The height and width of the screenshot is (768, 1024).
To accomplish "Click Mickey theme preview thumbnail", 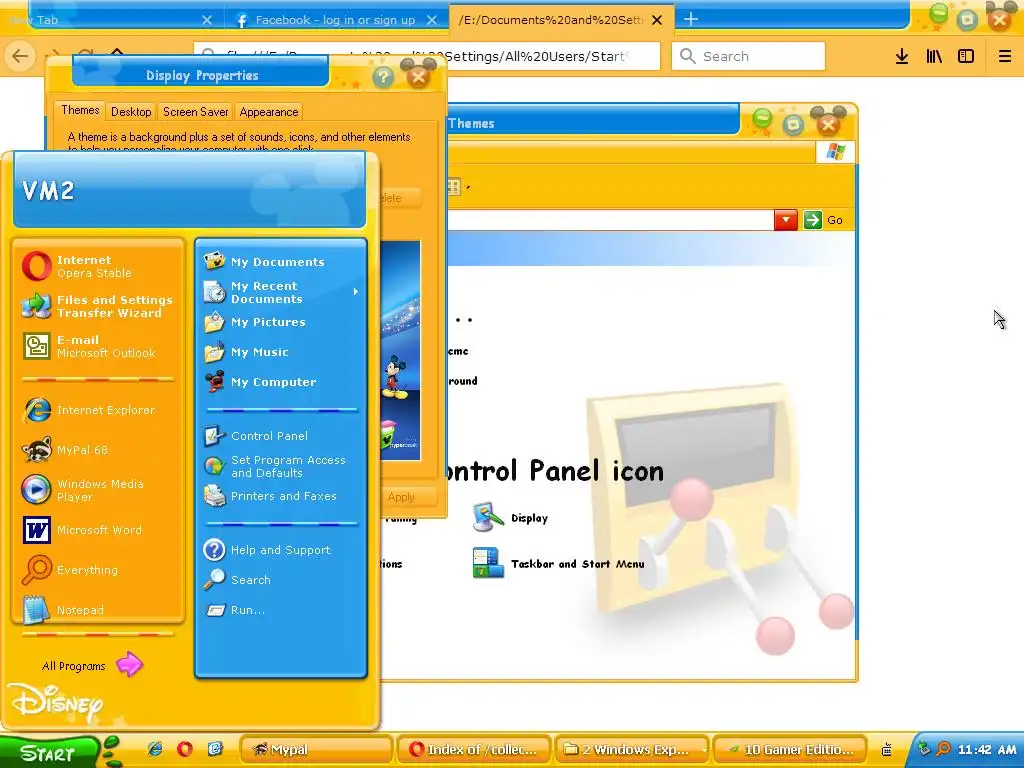I will [x=401, y=350].
